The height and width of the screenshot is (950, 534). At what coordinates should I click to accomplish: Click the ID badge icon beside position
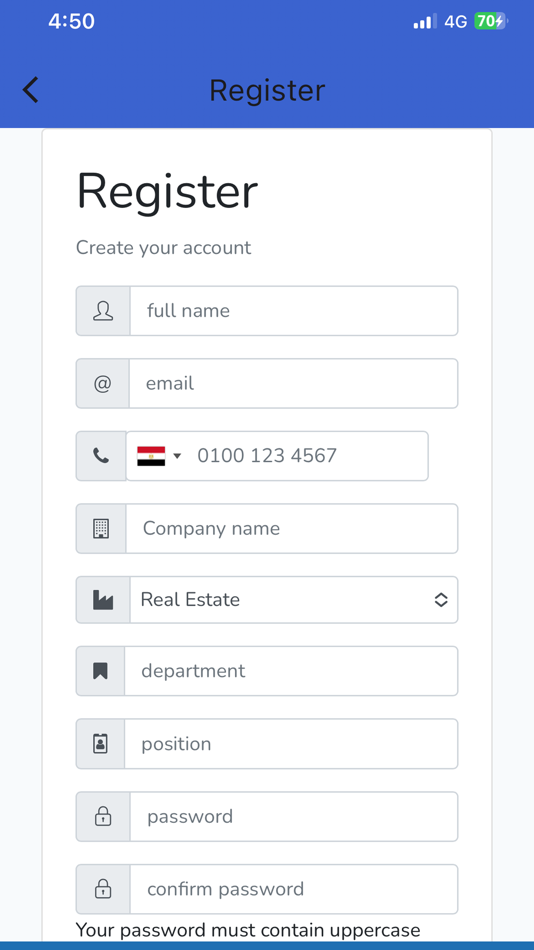(100, 744)
